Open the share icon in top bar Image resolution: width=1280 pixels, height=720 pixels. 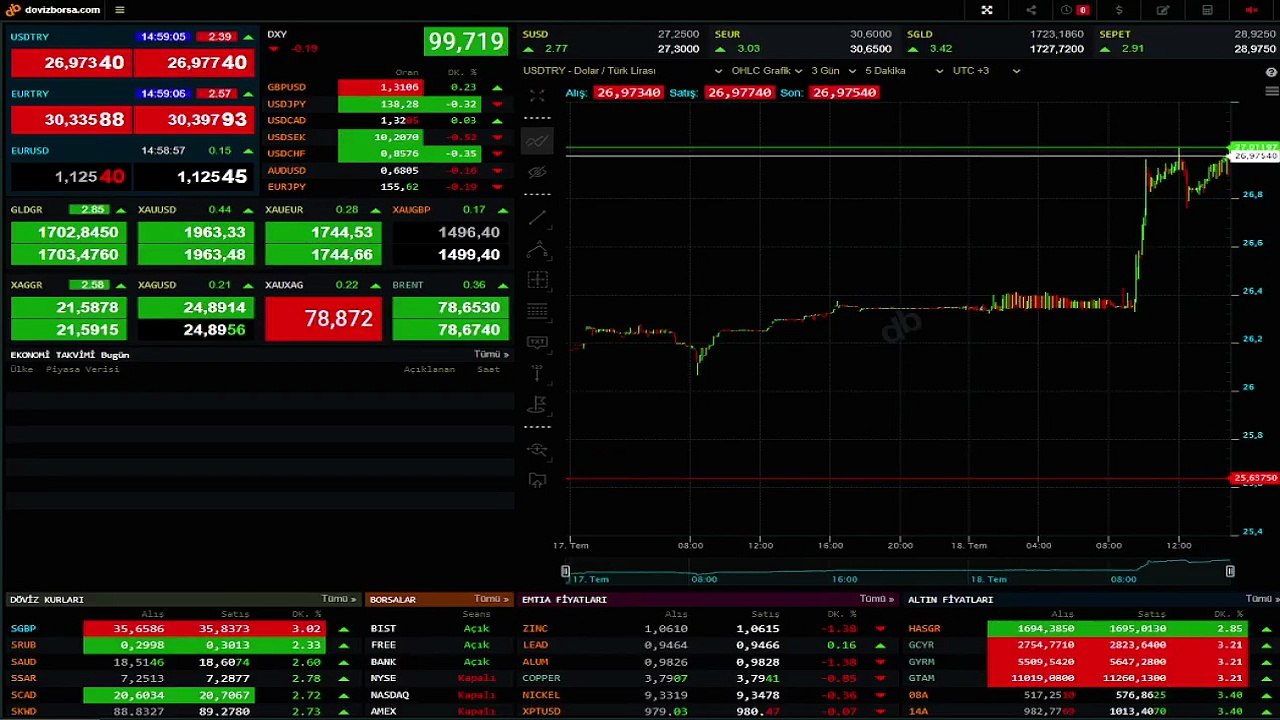click(1031, 10)
